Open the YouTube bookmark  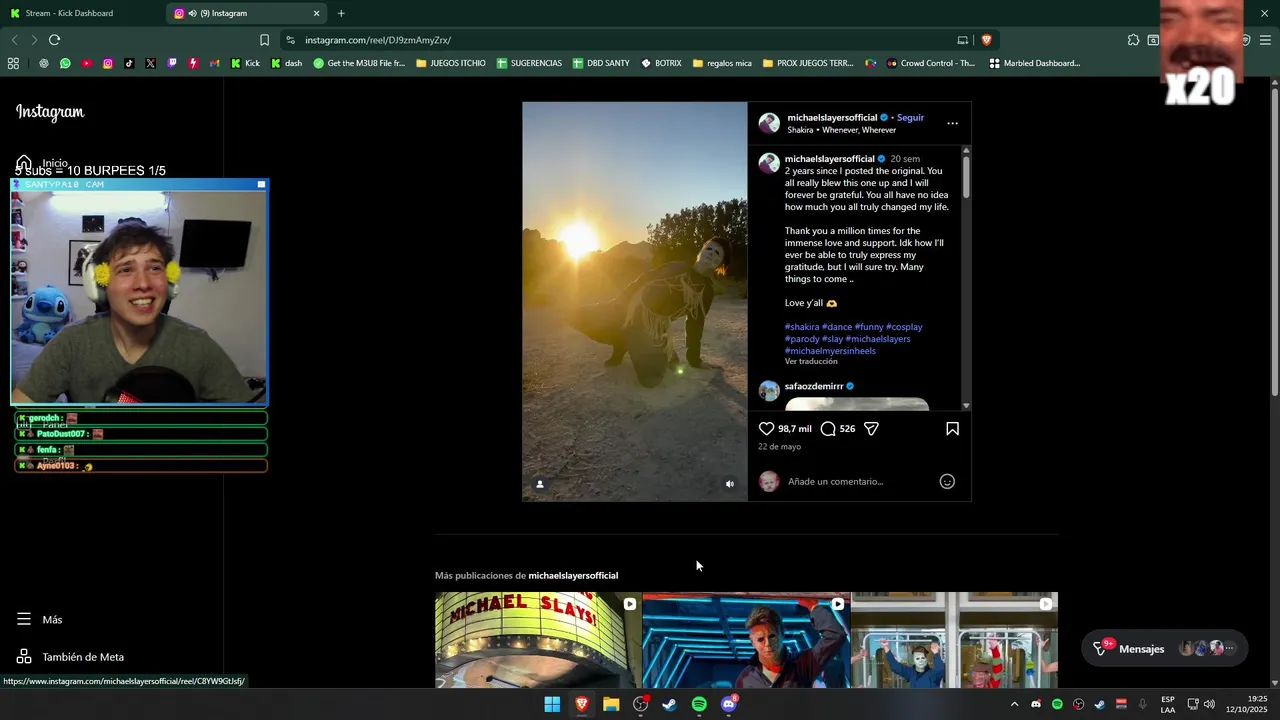pyautogui.click(x=87, y=63)
